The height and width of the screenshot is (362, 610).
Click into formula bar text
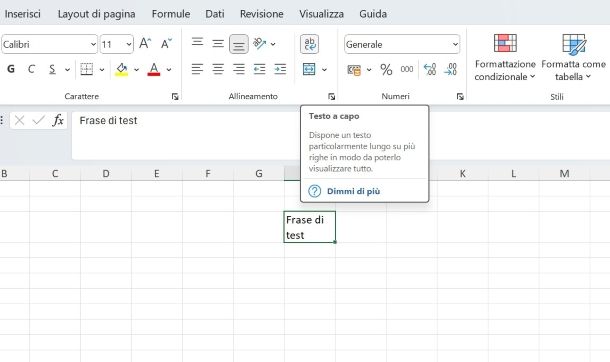coord(108,121)
